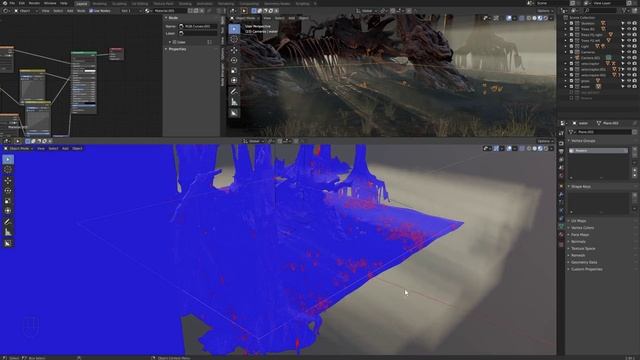
Task: Select the Measure tool in upper viewport
Action: pyautogui.click(x=234, y=102)
